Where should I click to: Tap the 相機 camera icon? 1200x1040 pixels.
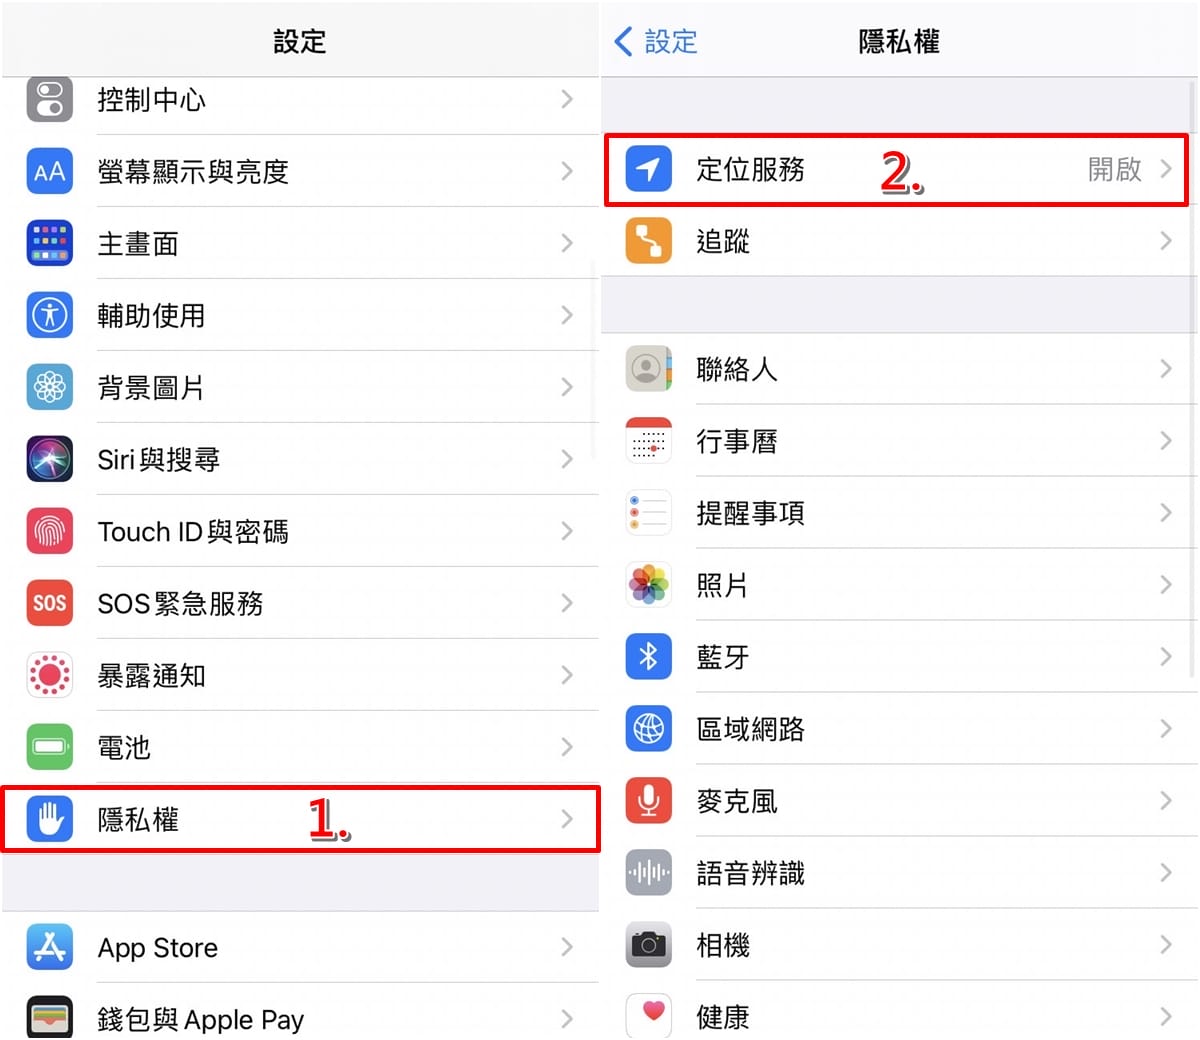[x=648, y=945]
